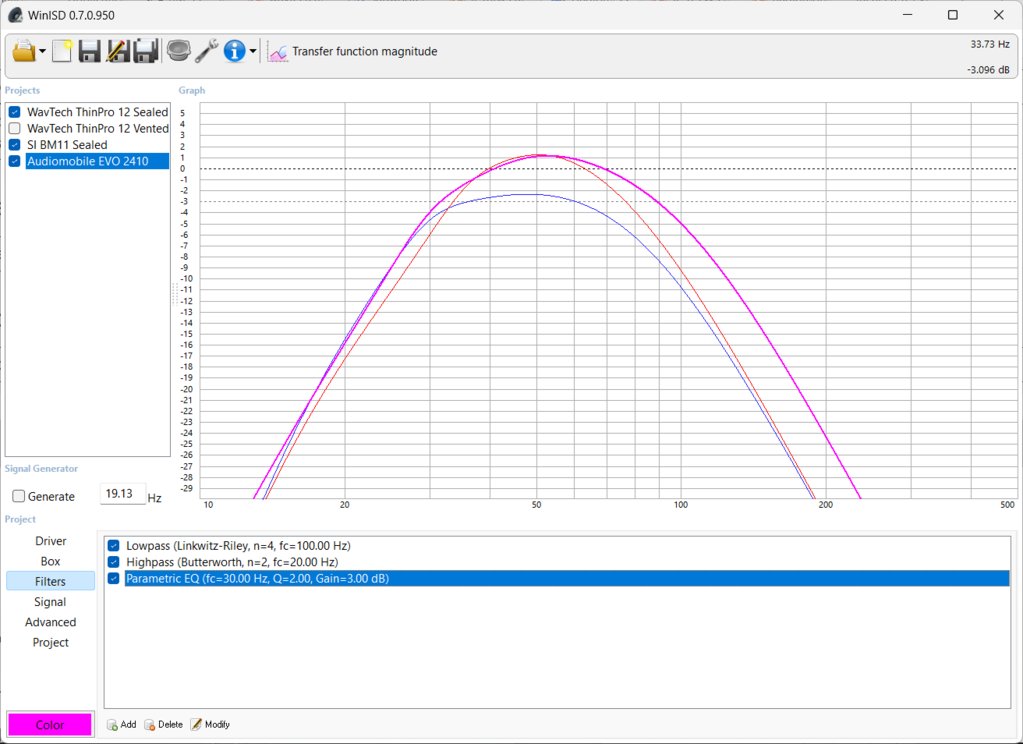This screenshot has width=1023, height=744.
Task: Open project folder icon in toolbar
Action: point(23,51)
